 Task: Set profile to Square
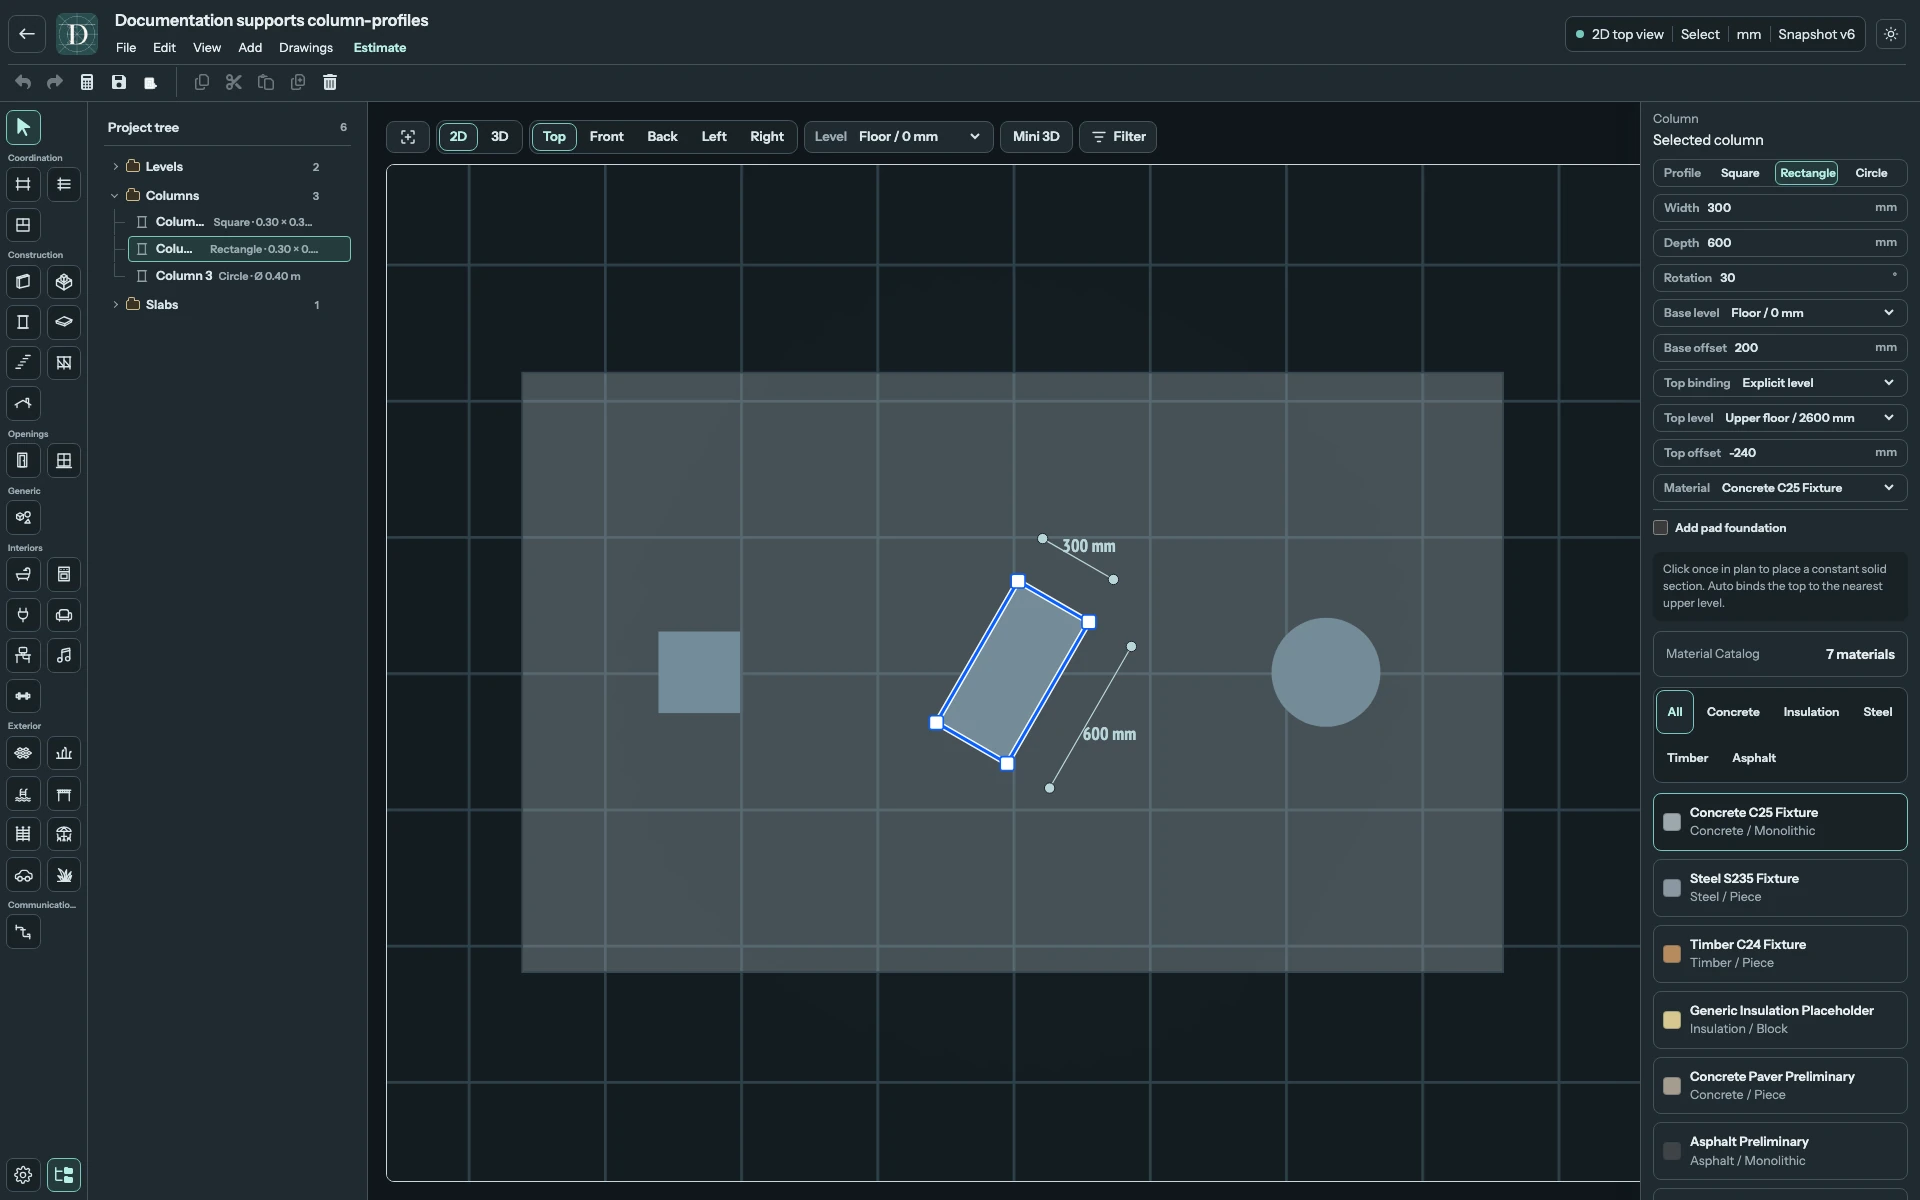pos(1740,173)
